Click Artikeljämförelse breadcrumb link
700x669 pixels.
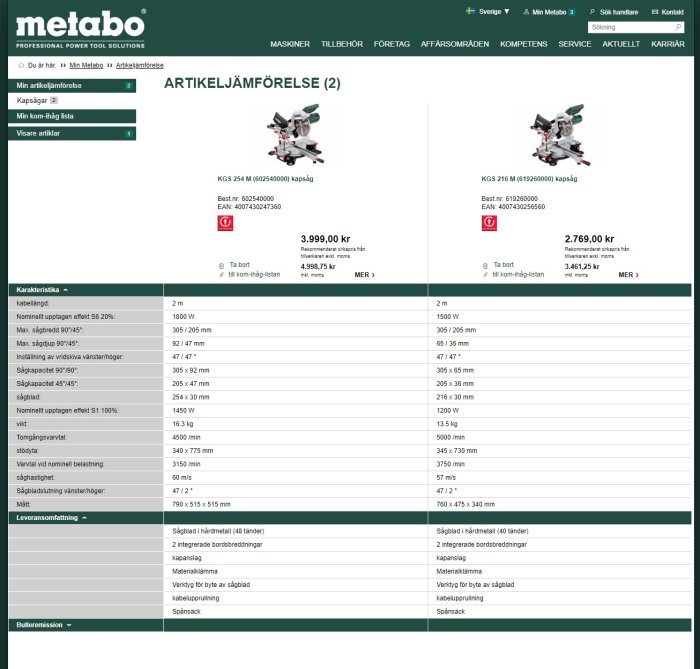tap(140, 66)
